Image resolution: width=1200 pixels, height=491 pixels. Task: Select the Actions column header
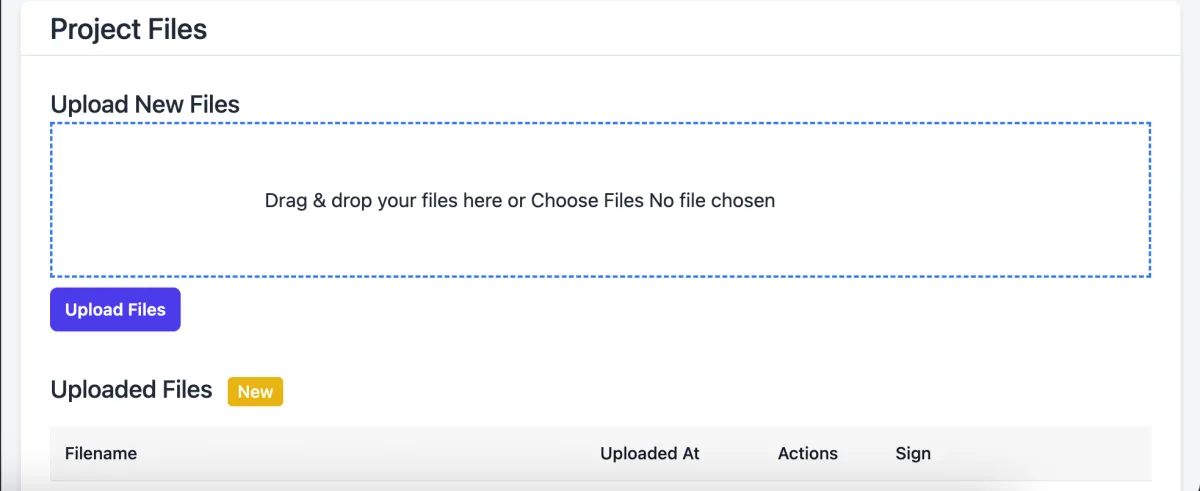pos(807,453)
